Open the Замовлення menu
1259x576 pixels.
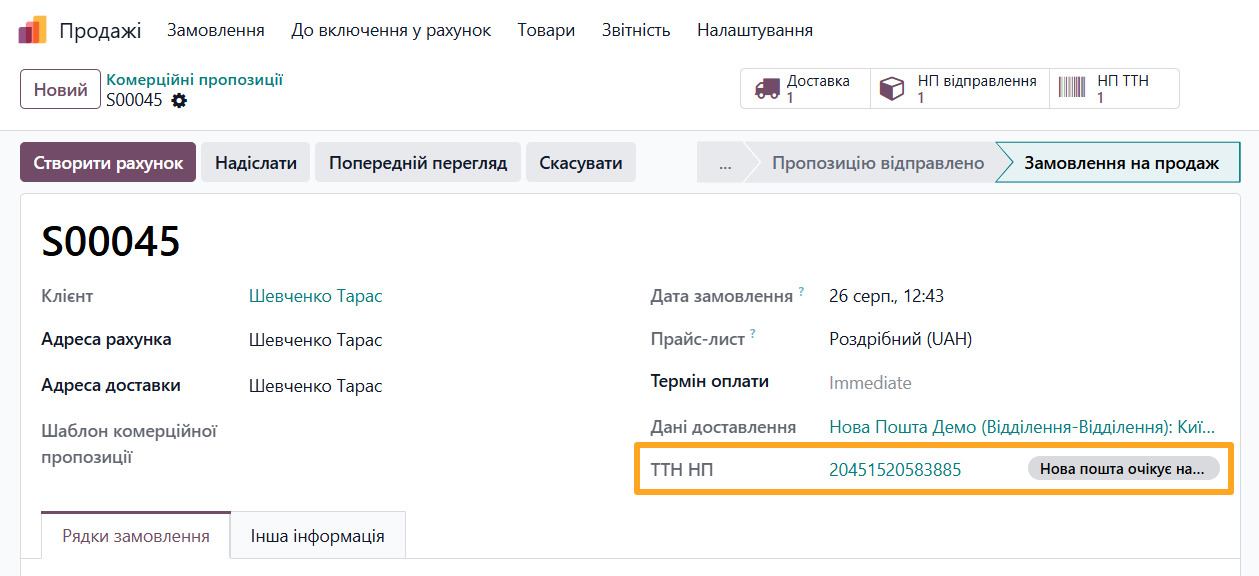pos(216,30)
